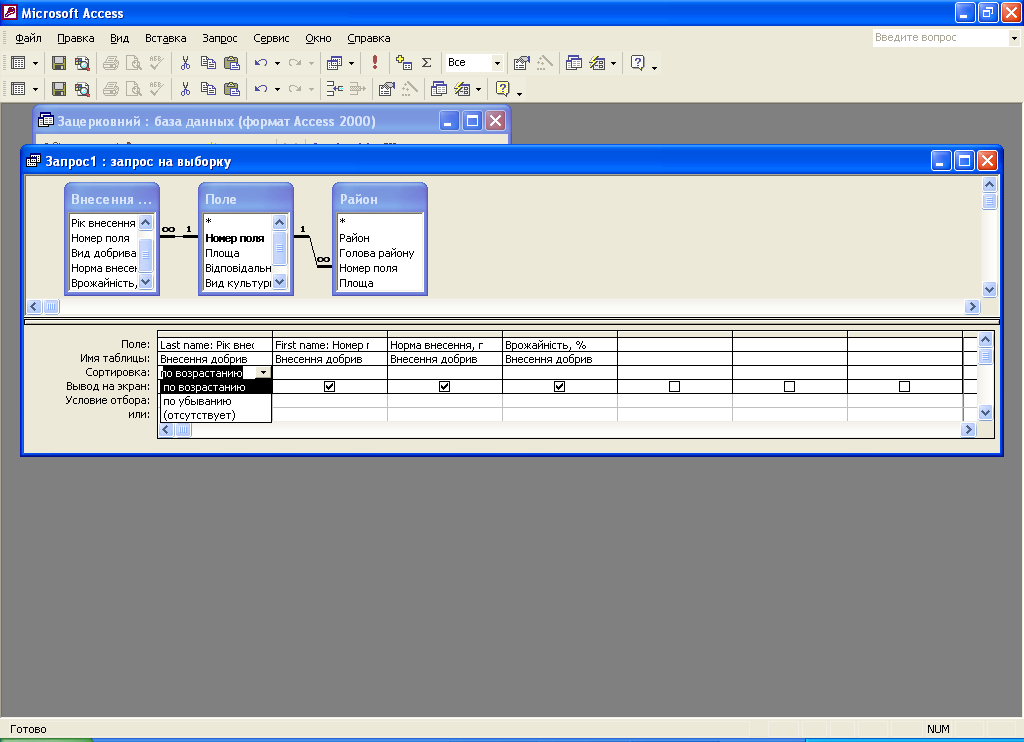The height and width of the screenshot is (742, 1024).
Task: Paste using lower toolbar clipboard icon
Action: pyautogui.click(x=231, y=89)
